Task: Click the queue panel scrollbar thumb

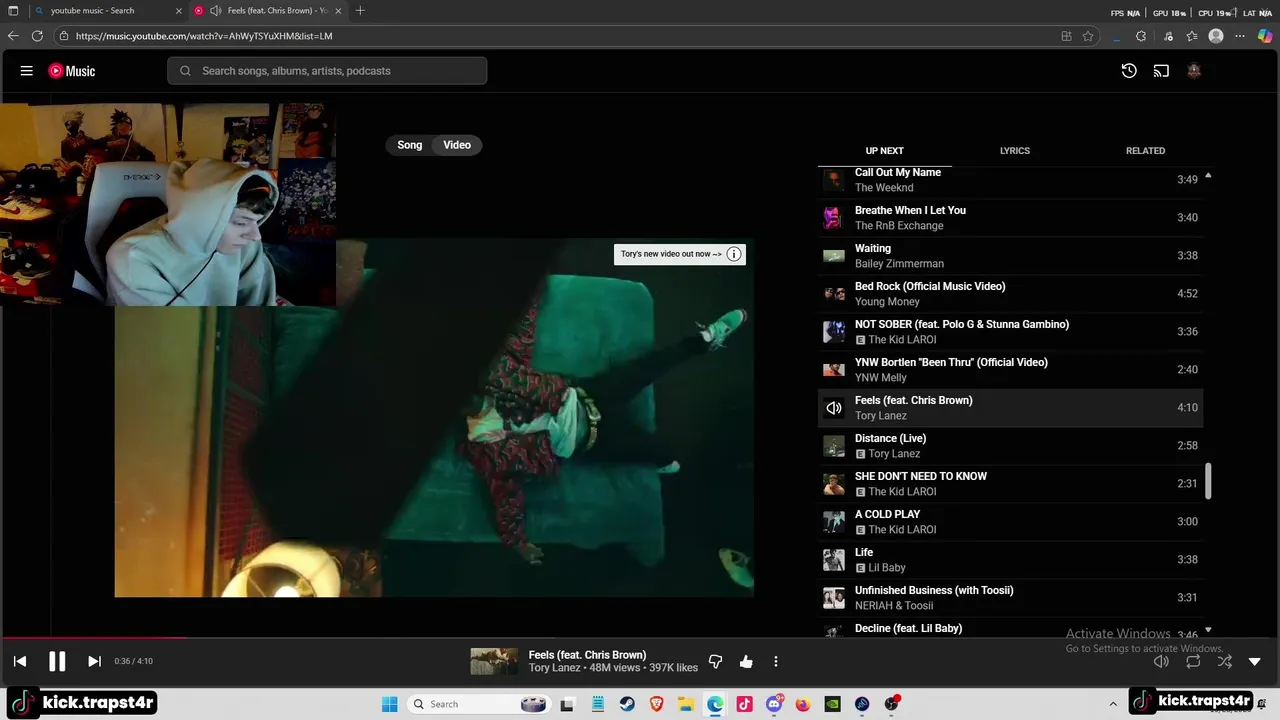Action: click(1208, 481)
